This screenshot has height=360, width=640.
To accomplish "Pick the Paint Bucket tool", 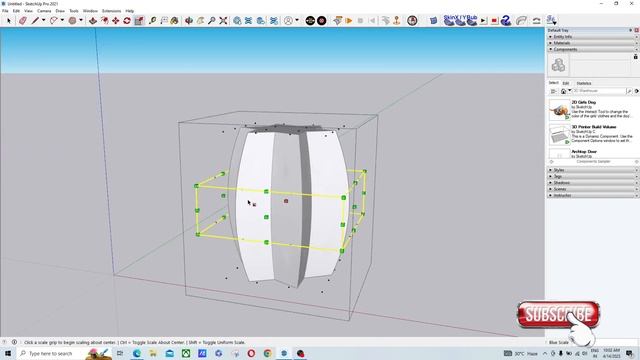I will coord(175,20).
